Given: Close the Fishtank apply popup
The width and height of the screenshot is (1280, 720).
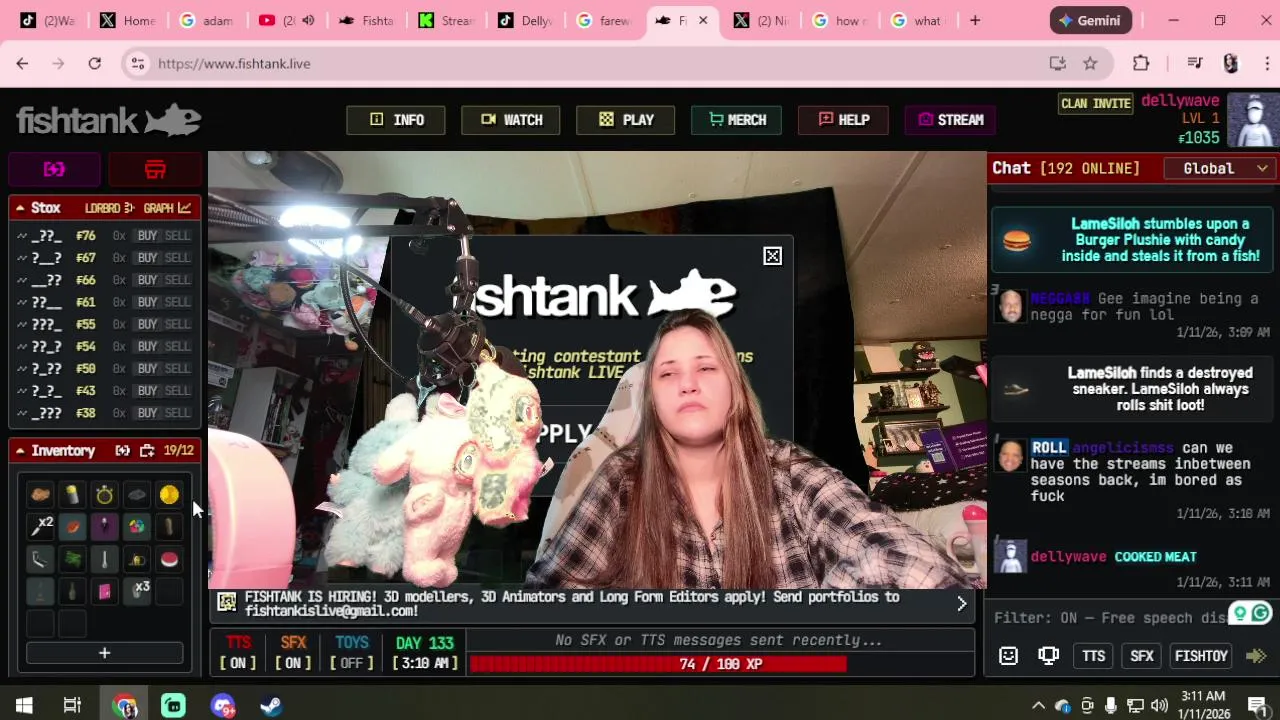Looking at the screenshot, I should point(772,257).
